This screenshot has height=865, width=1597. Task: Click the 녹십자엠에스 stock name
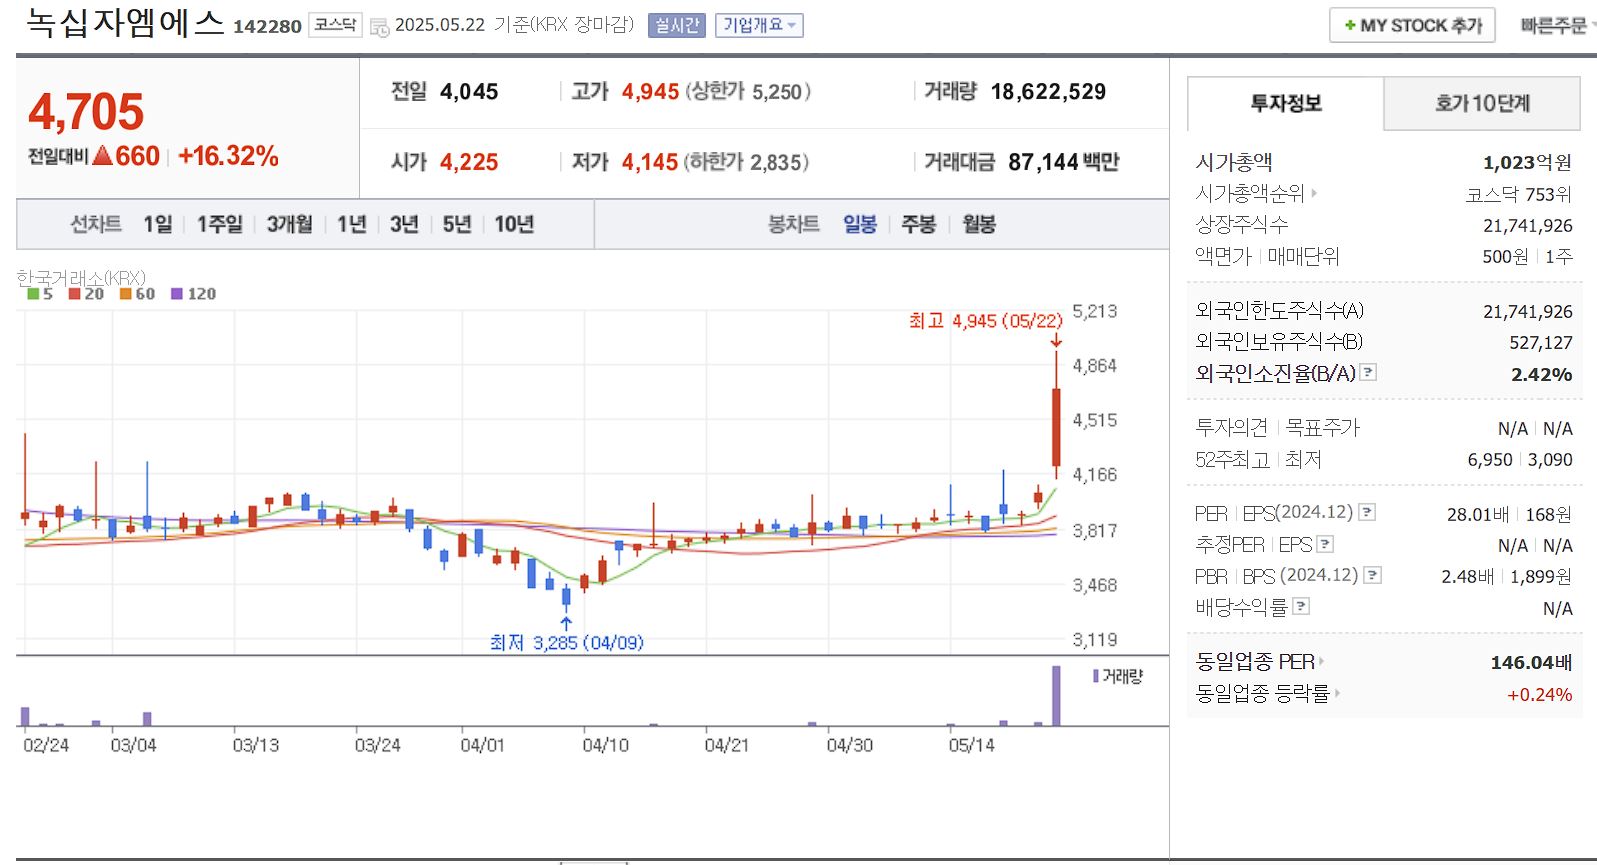(125, 22)
